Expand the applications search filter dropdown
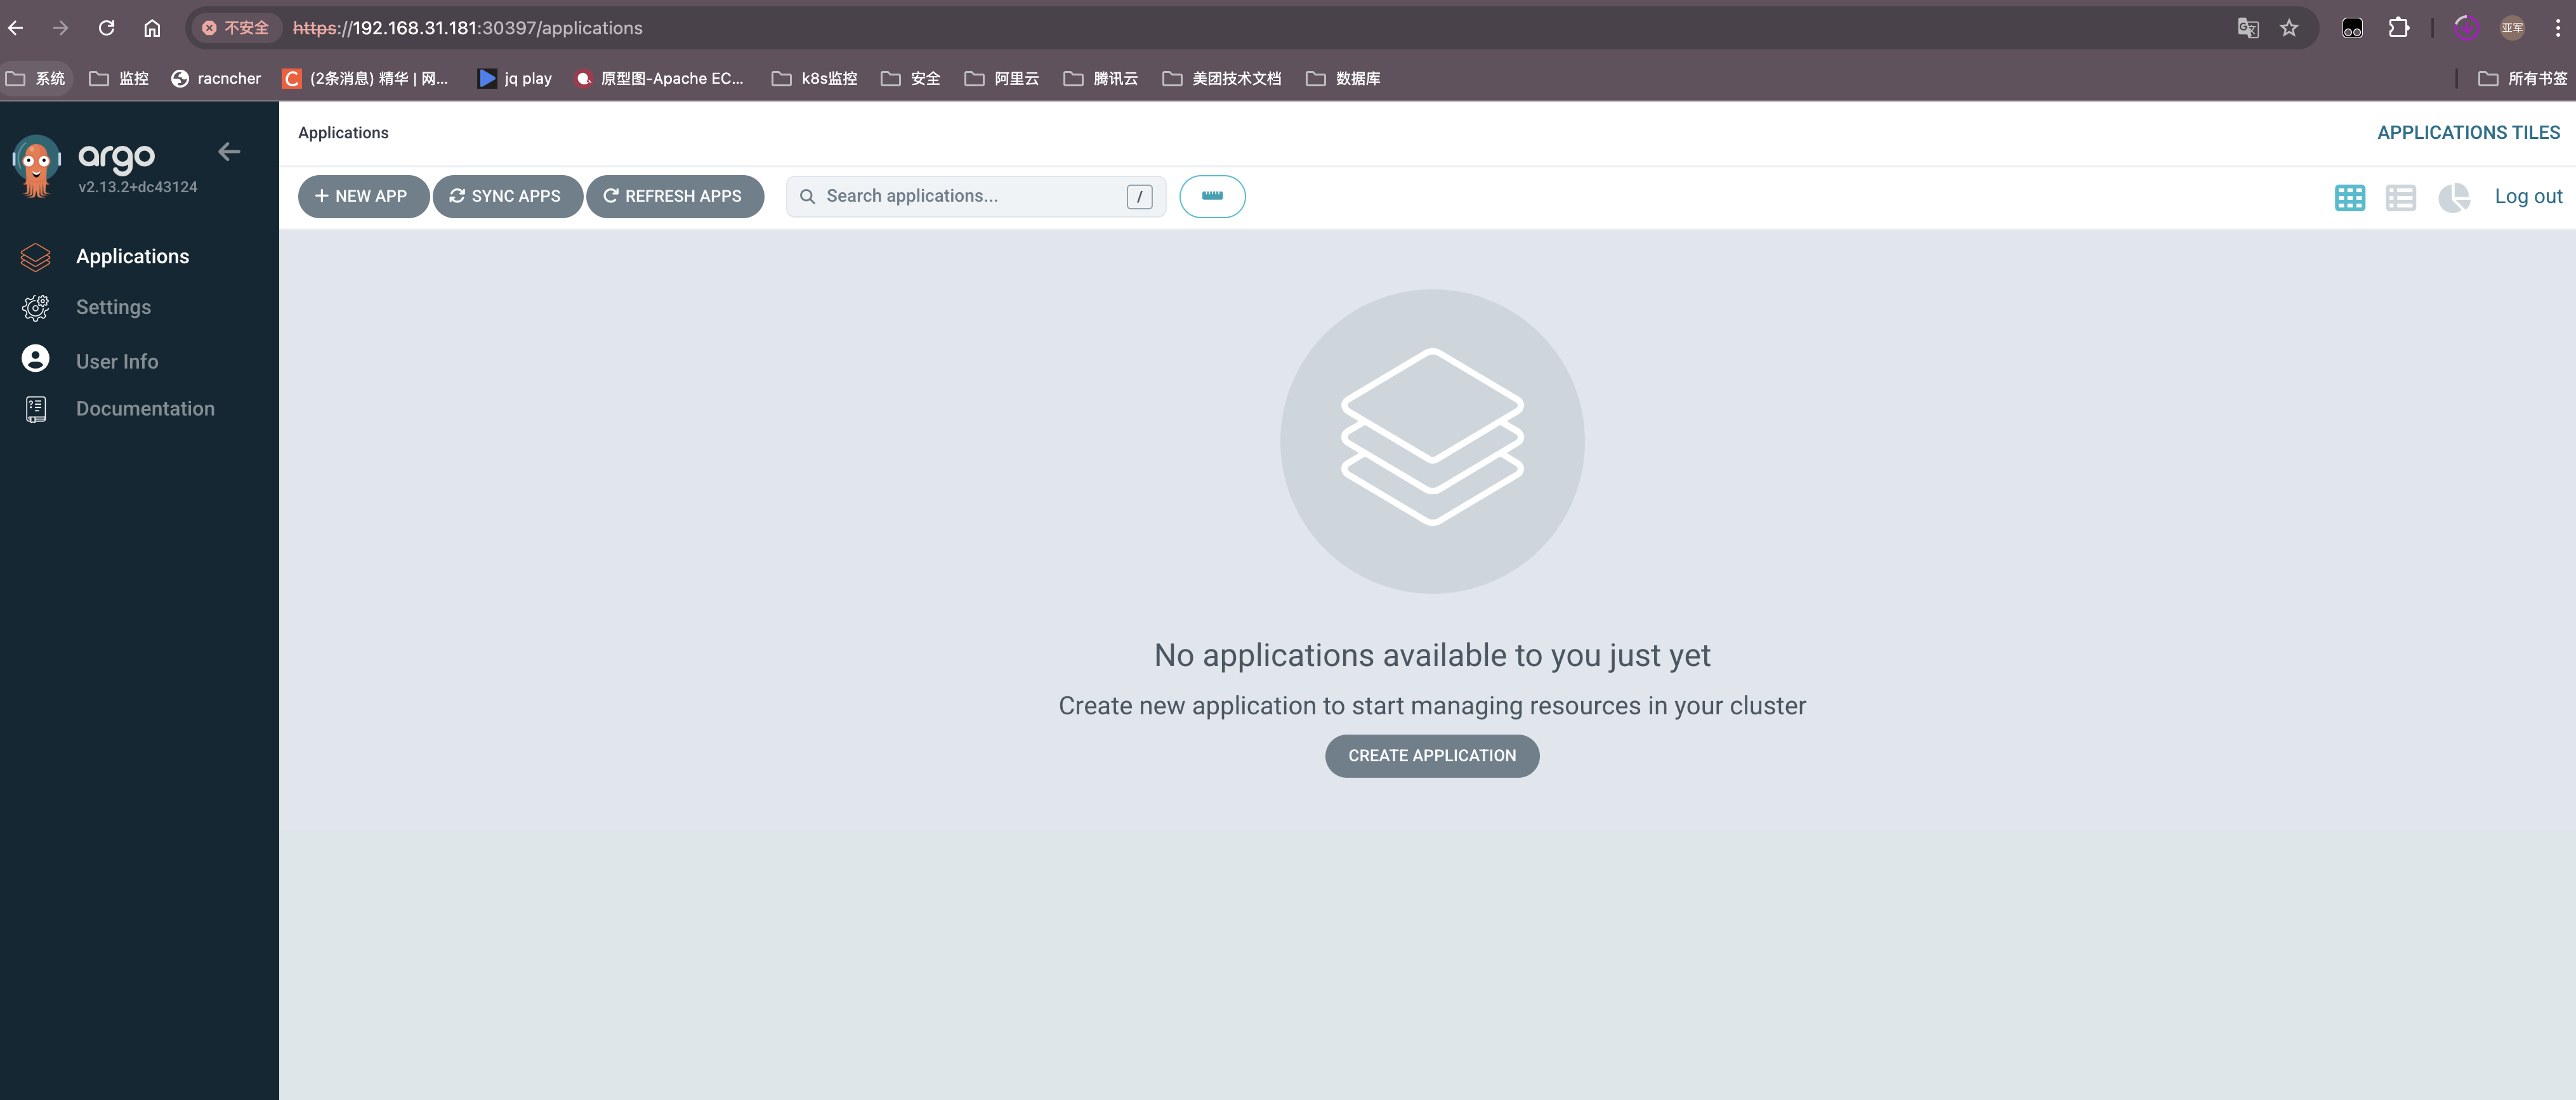Screen dimensions: 2576x1100 1212,195
